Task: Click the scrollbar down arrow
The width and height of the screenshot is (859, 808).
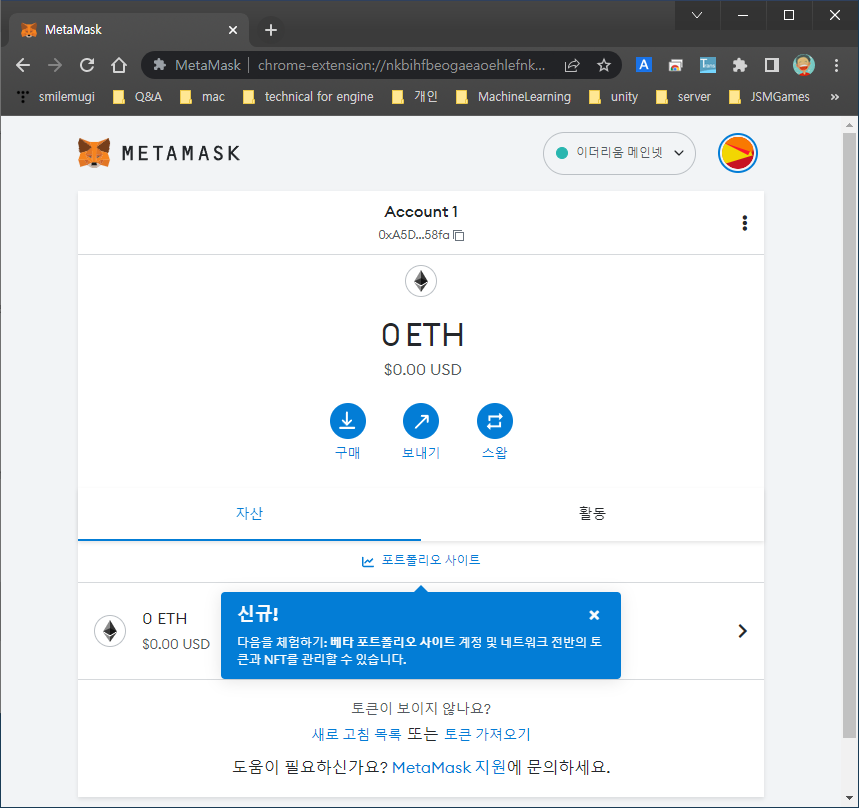Action: tap(849, 799)
